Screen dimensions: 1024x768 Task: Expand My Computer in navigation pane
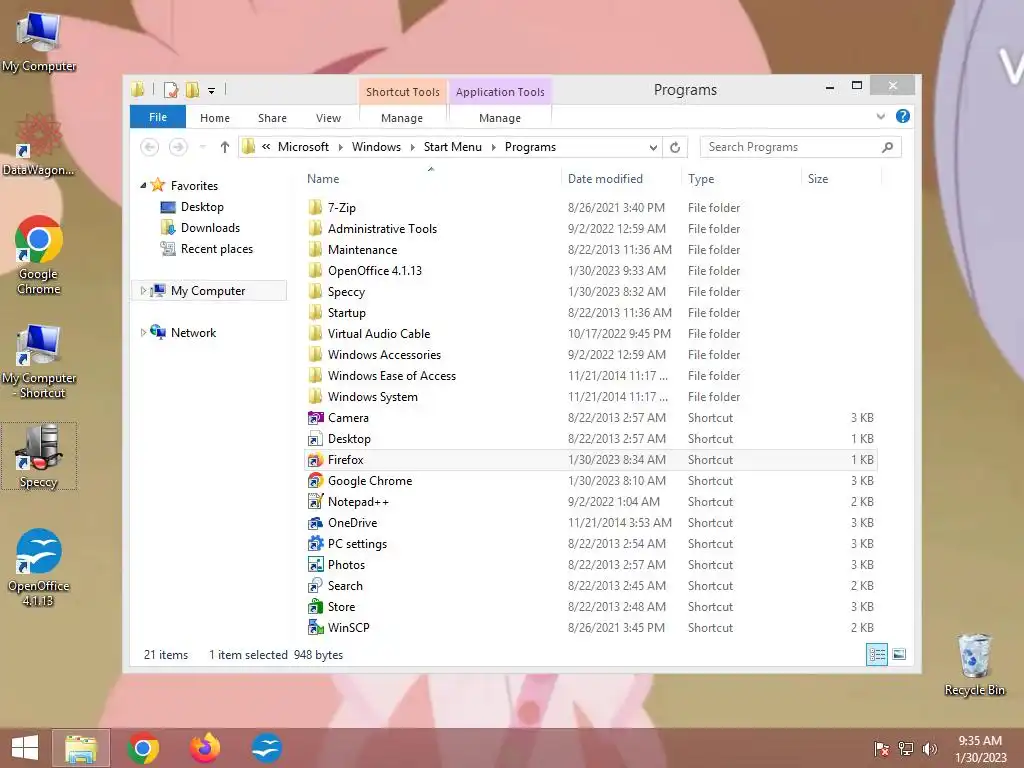143,291
